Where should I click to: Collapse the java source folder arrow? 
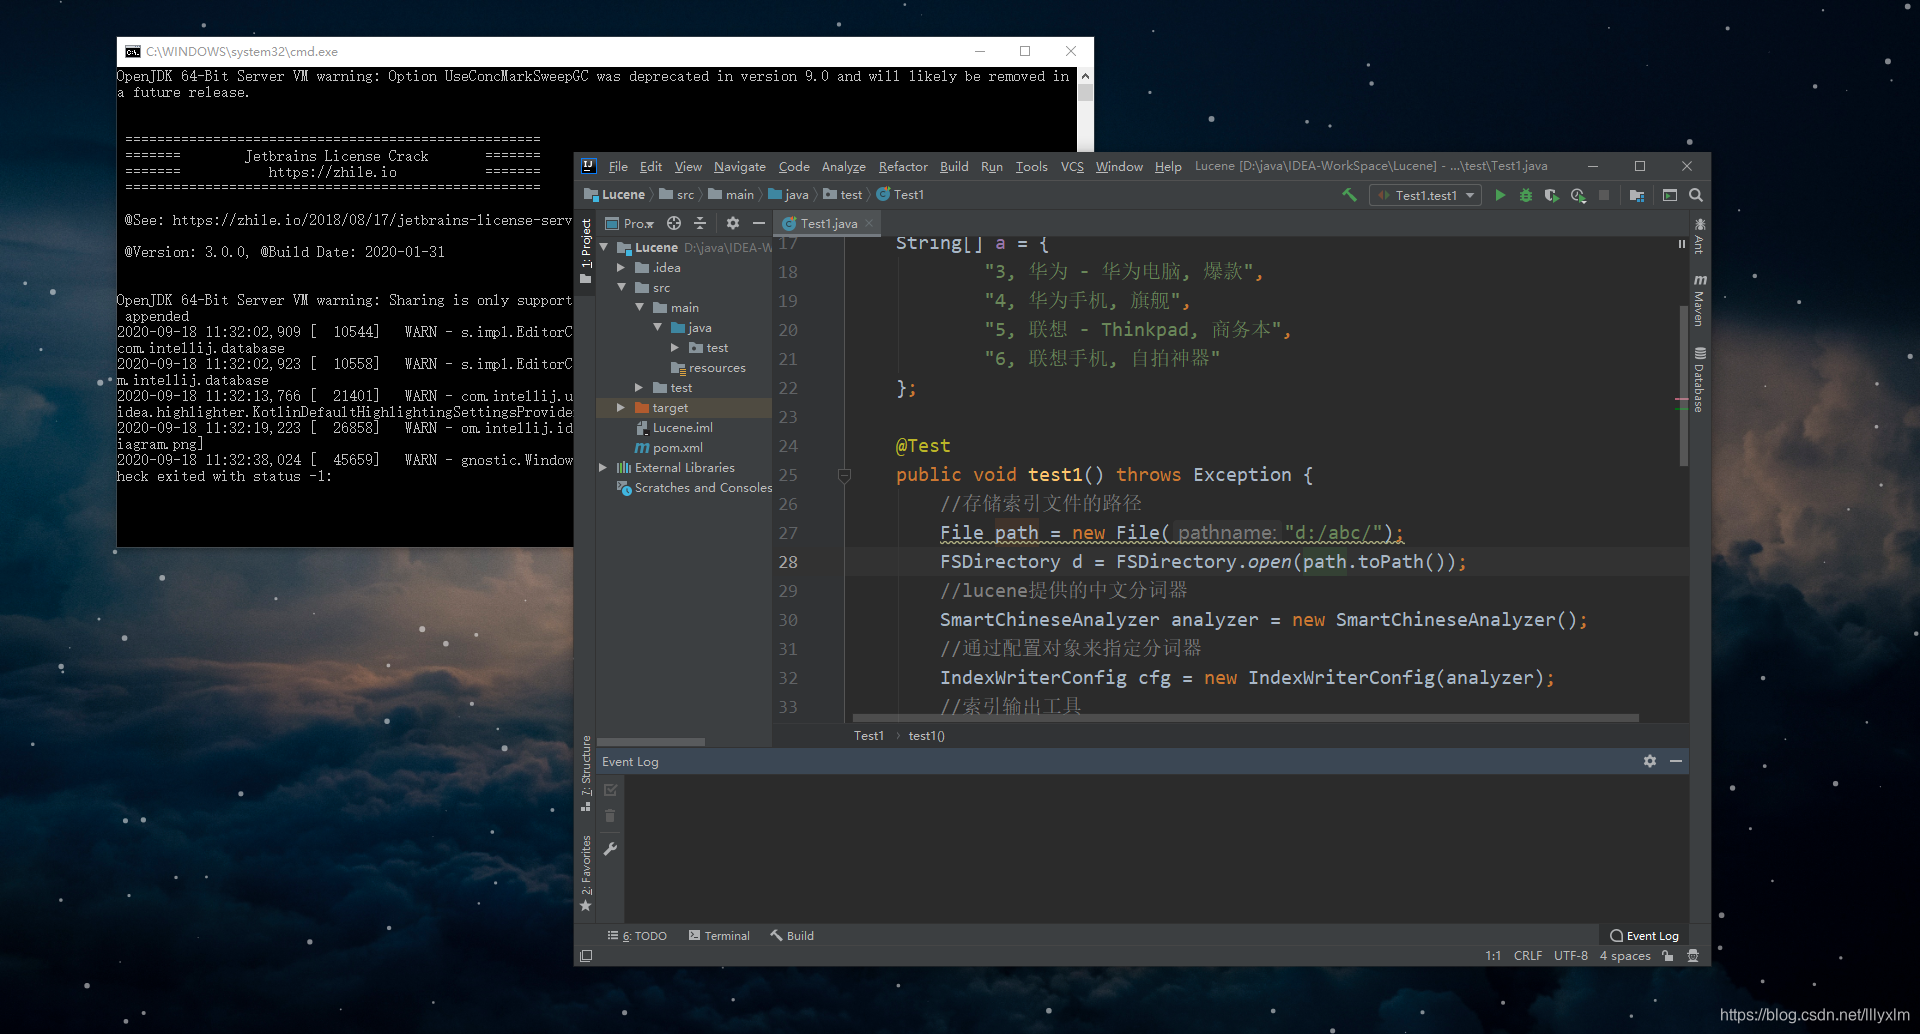(x=657, y=327)
